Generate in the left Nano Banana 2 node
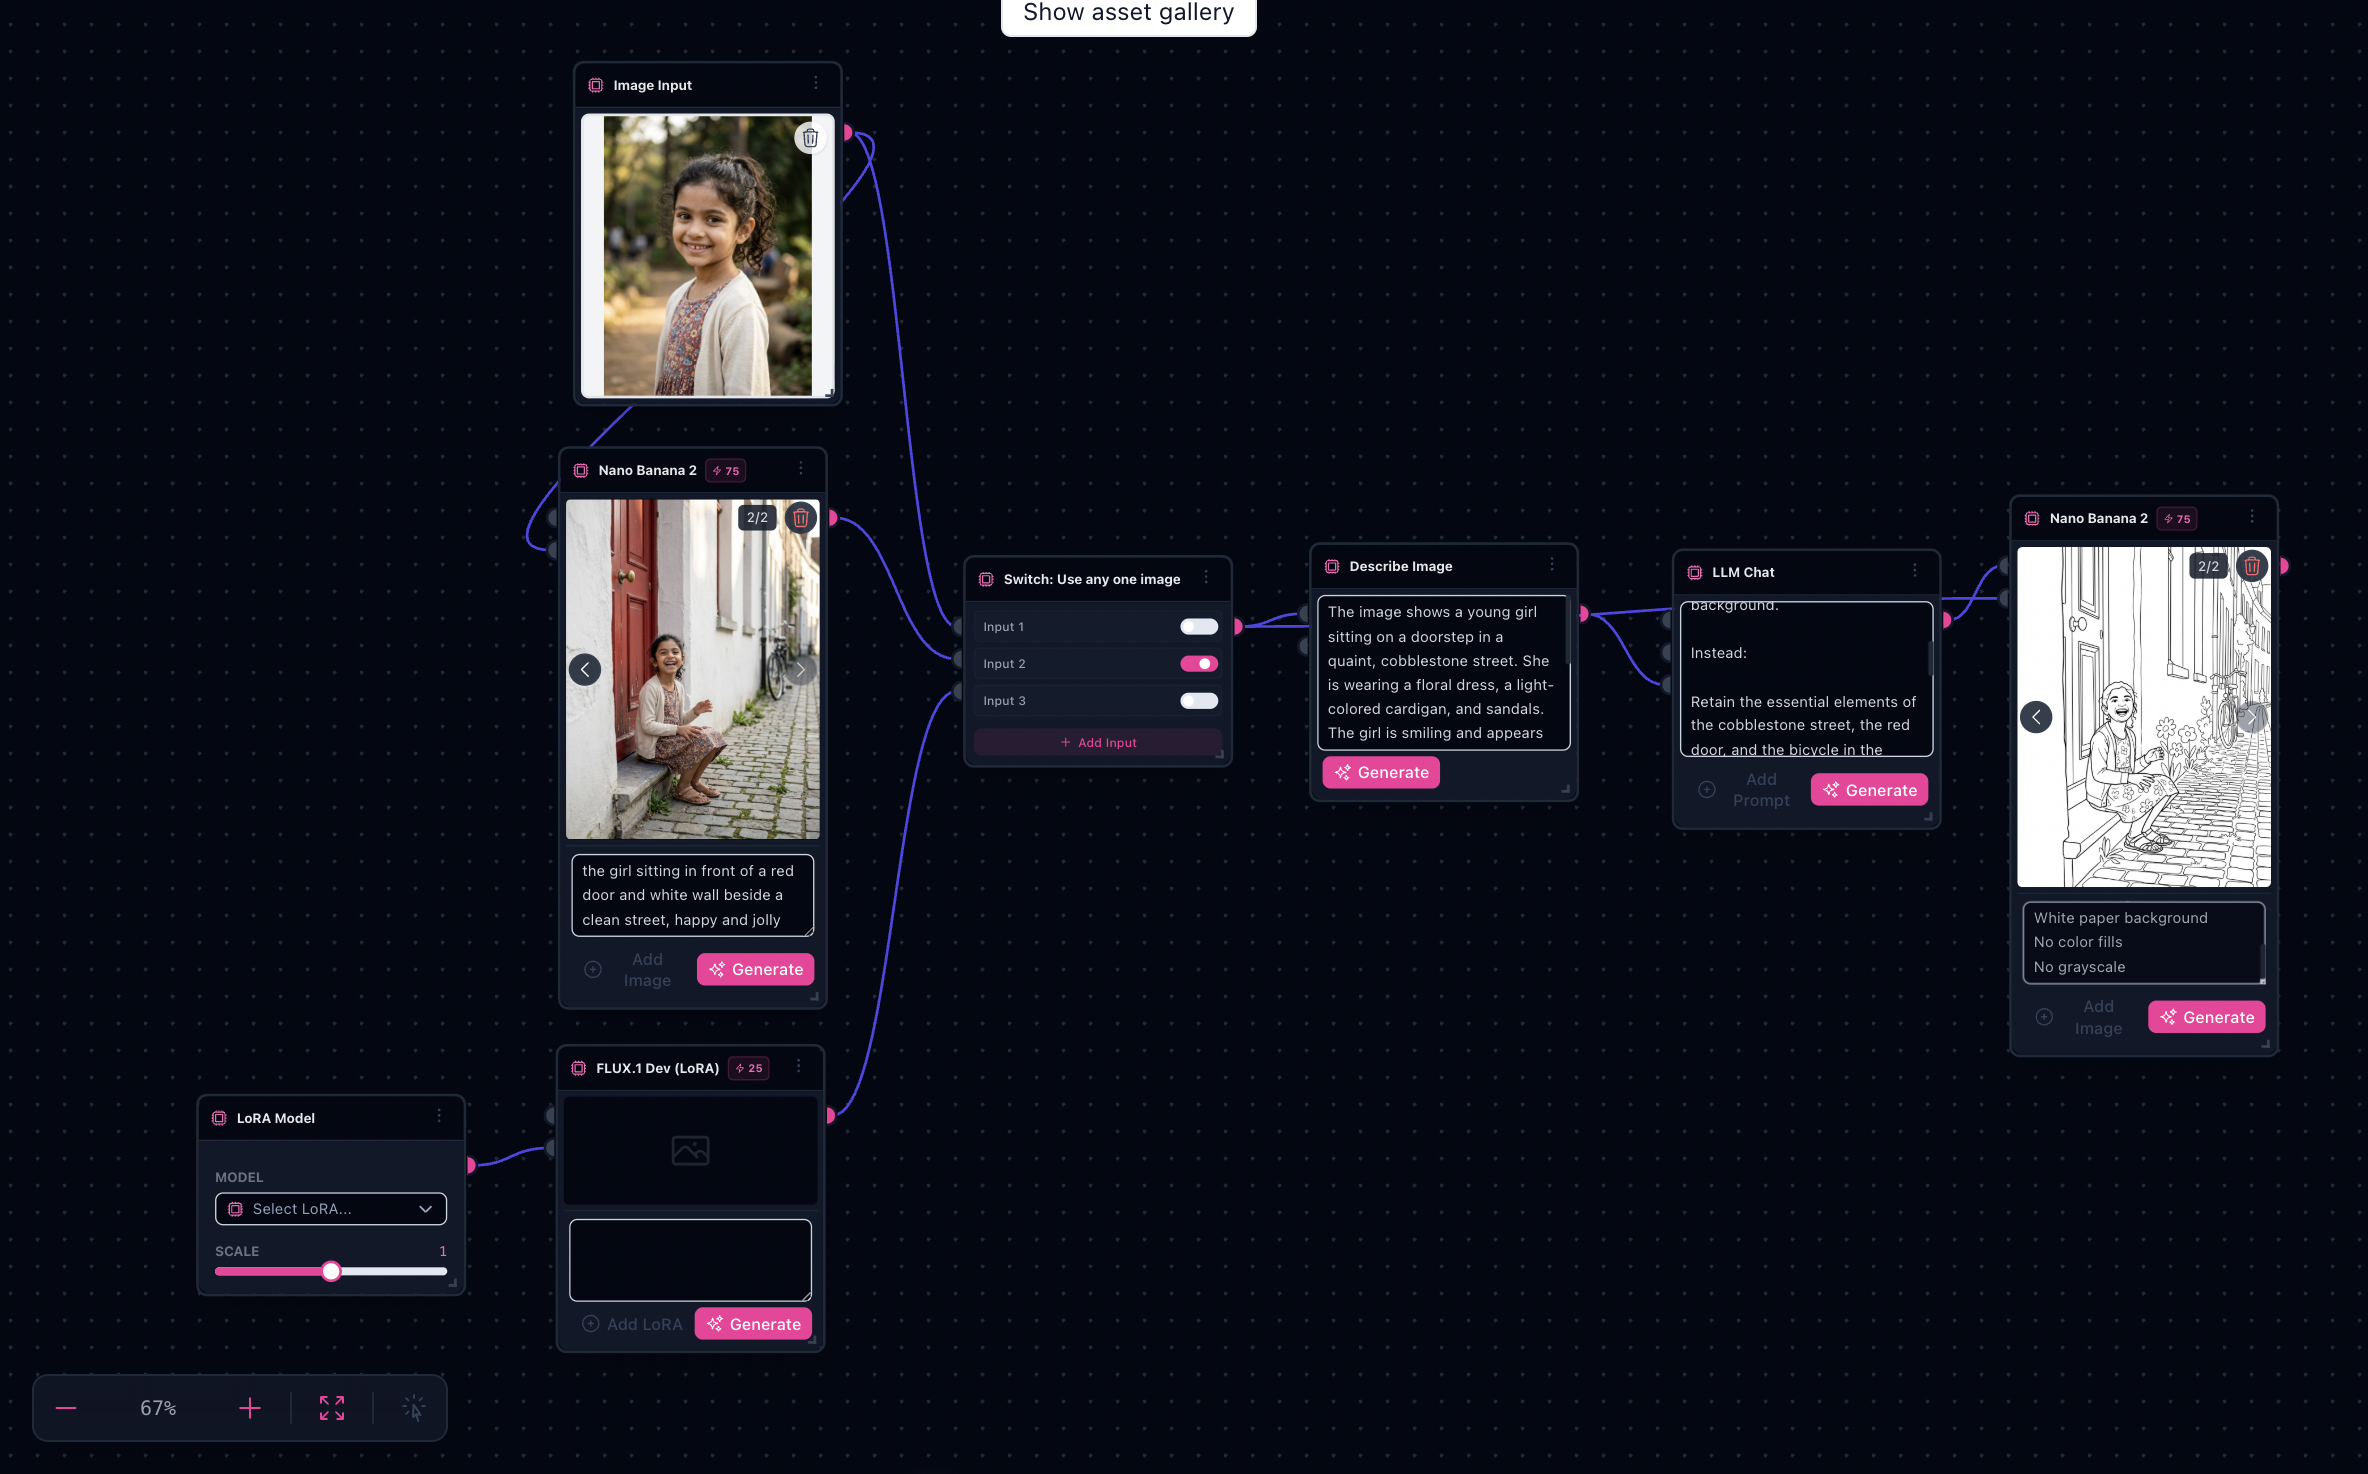The image size is (2368, 1474). tap(756, 969)
